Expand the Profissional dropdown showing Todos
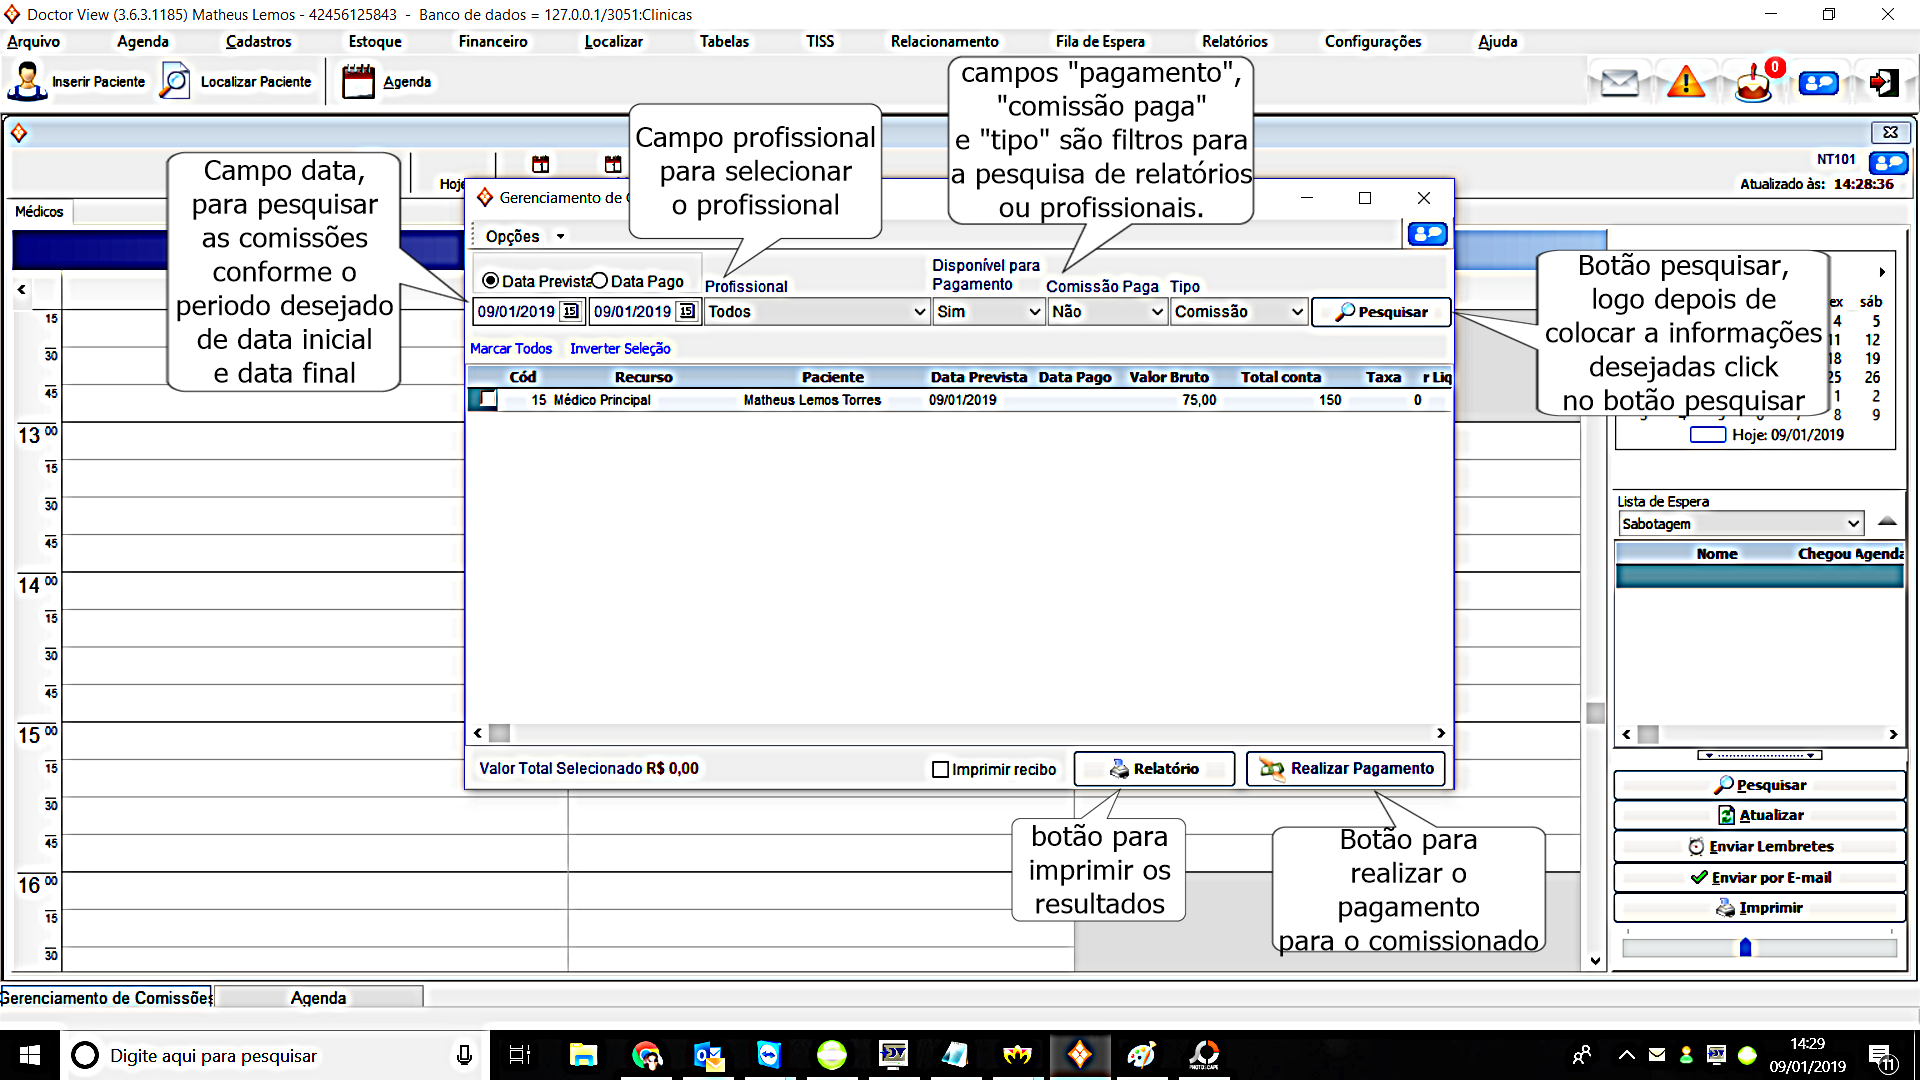This screenshot has height=1080, width=1920. tap(919, 312)
